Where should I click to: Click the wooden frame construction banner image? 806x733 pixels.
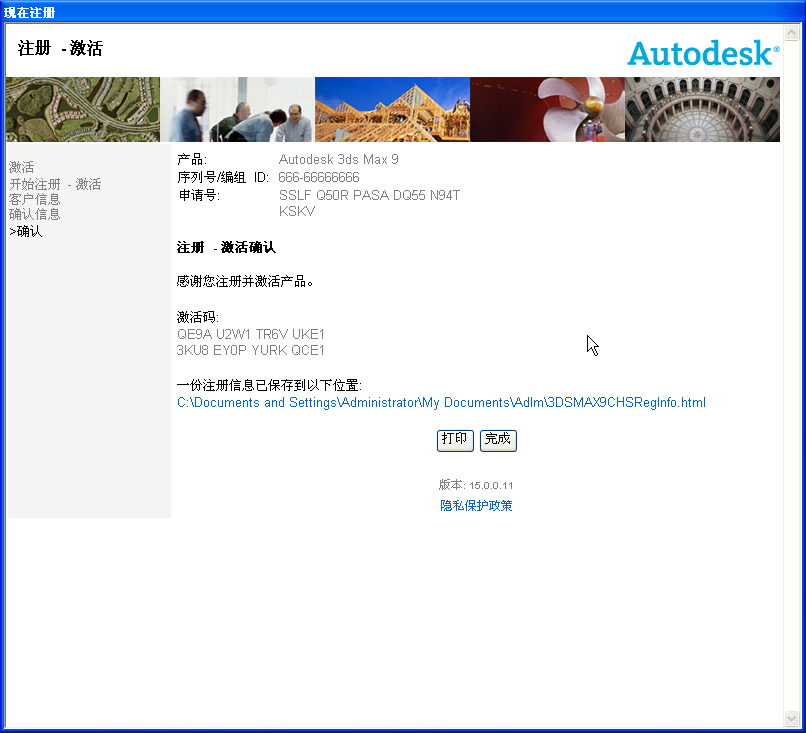pos(392,109)
